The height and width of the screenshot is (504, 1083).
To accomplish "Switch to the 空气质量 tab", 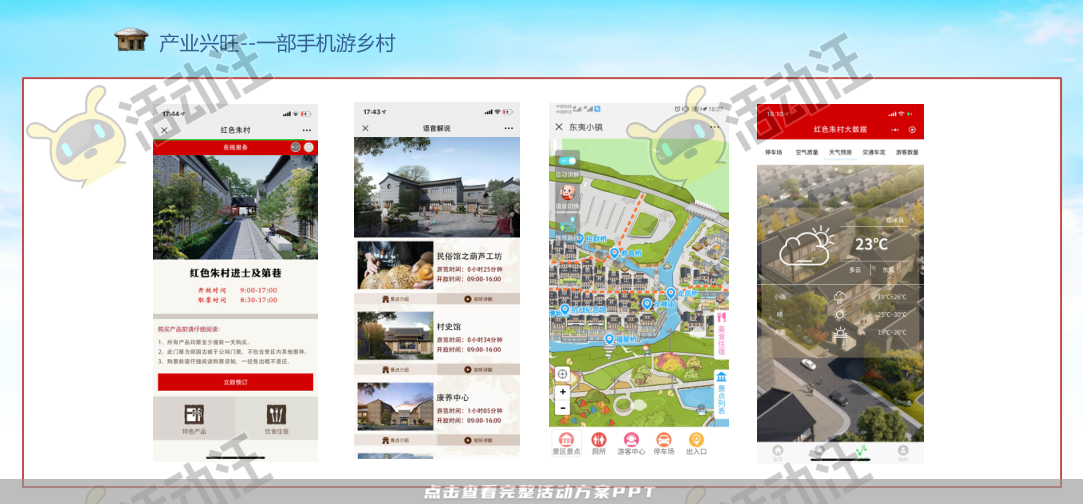I will click(x=807, y=153).
